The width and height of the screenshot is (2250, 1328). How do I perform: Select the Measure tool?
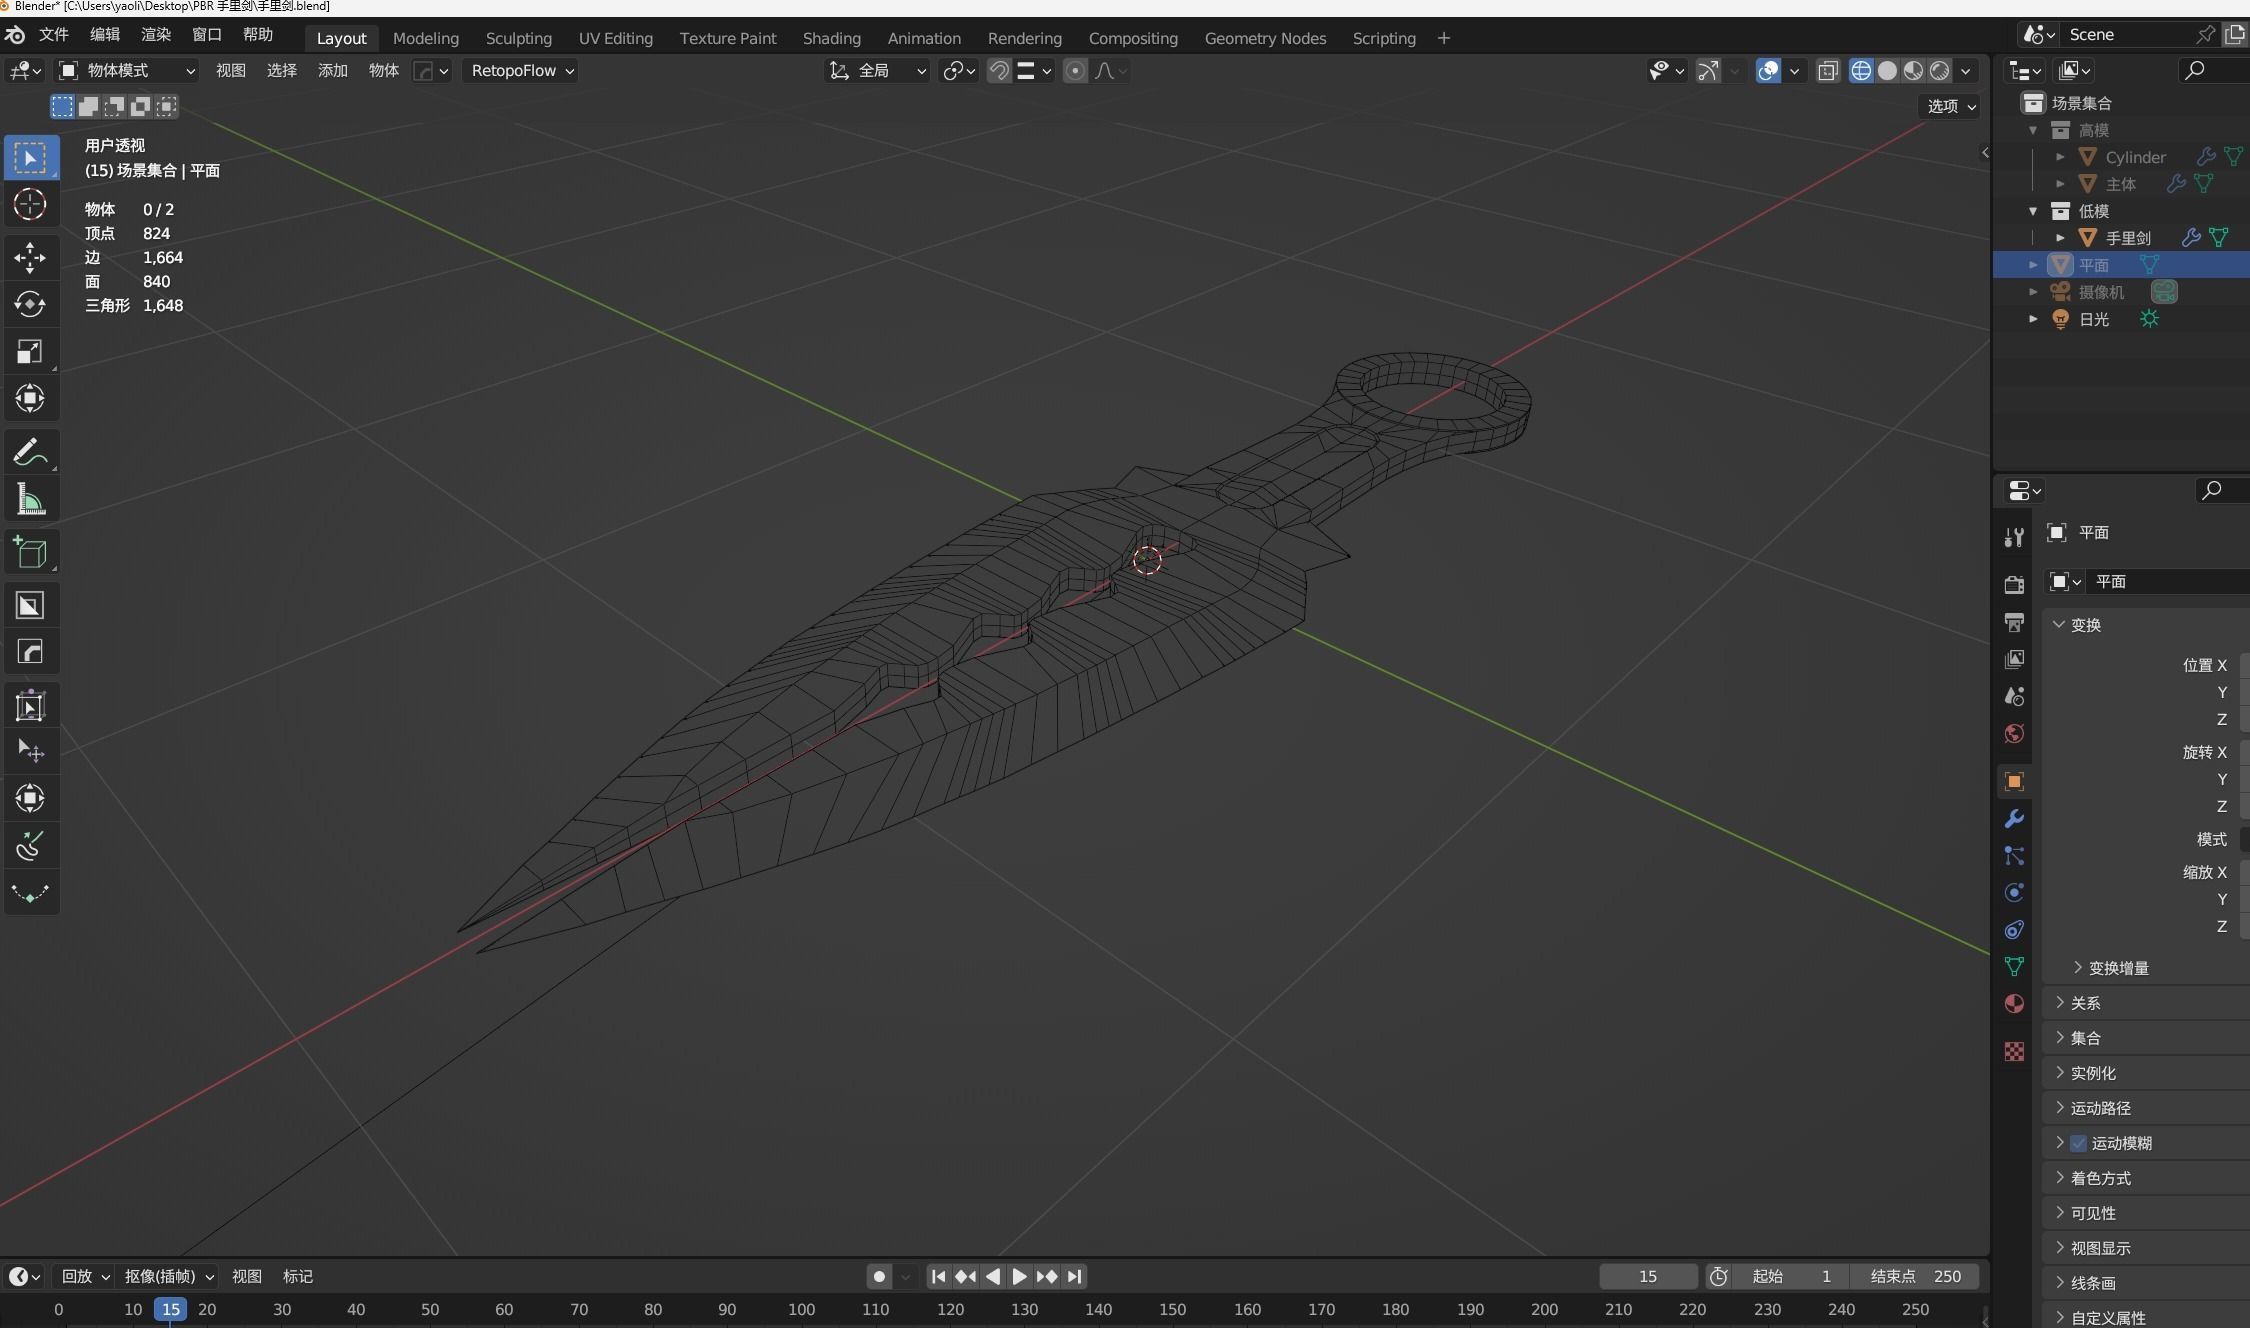pos(30,500)
